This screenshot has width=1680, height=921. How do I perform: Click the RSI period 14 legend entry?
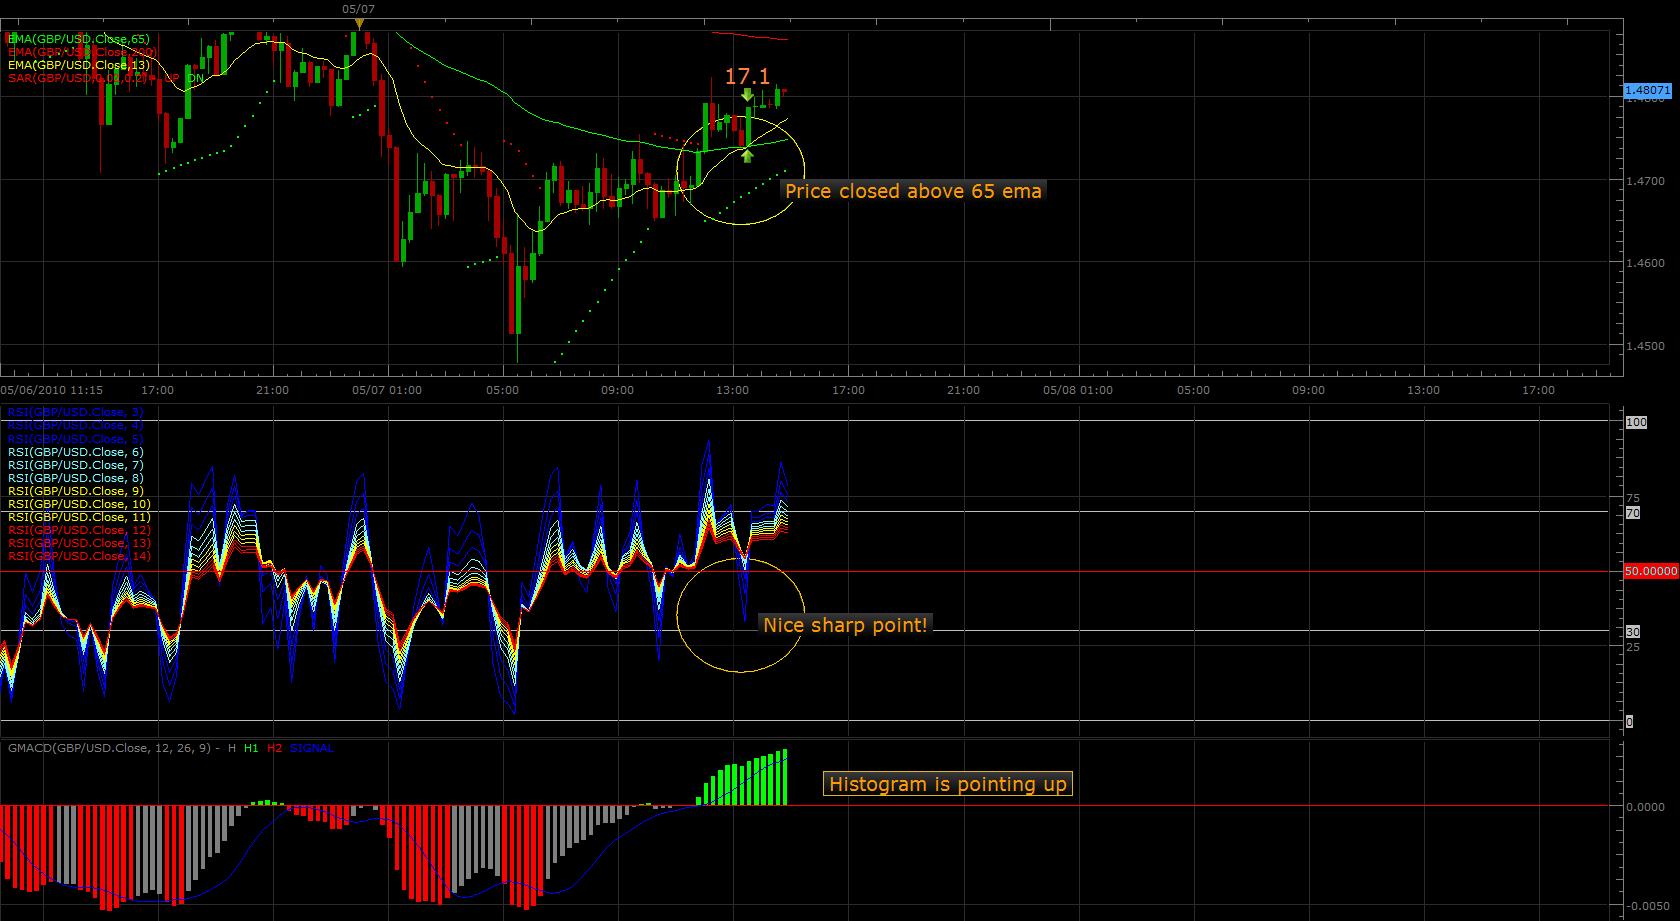(78, 556)
